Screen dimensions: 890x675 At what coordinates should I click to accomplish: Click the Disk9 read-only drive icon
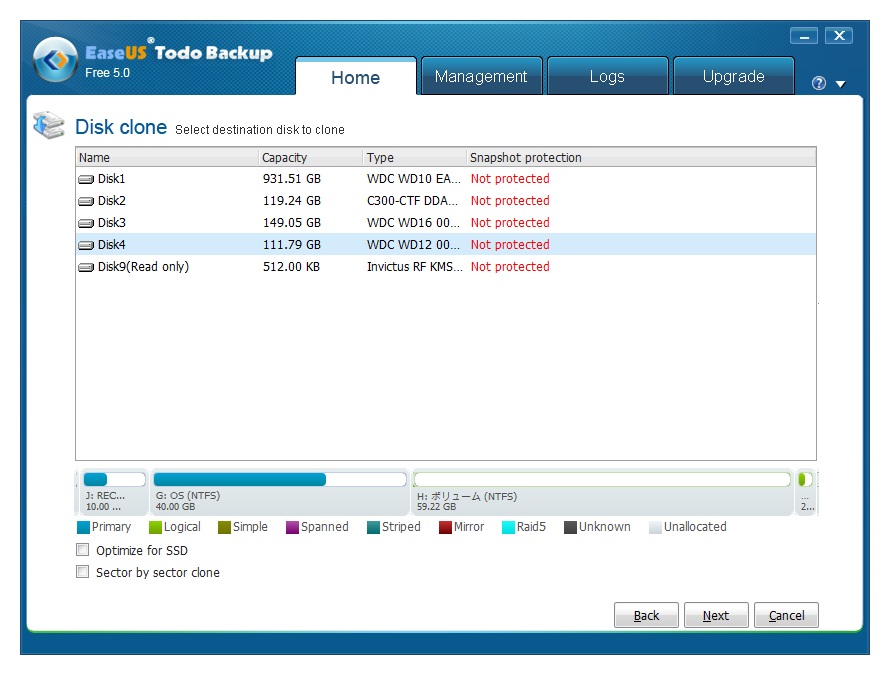click(x=86, y=267)
